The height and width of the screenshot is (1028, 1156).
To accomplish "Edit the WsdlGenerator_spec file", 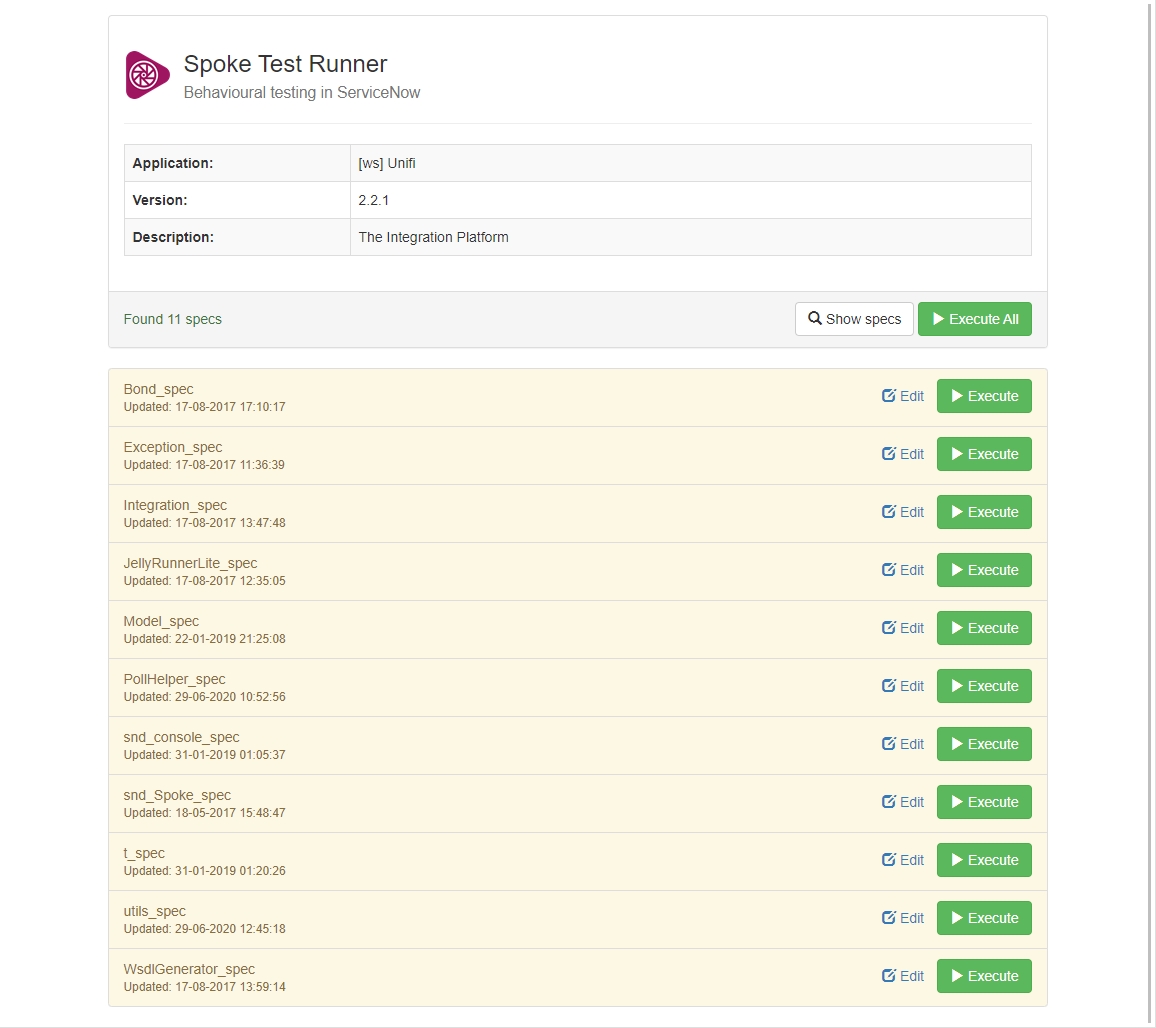I will click(903, 976).
